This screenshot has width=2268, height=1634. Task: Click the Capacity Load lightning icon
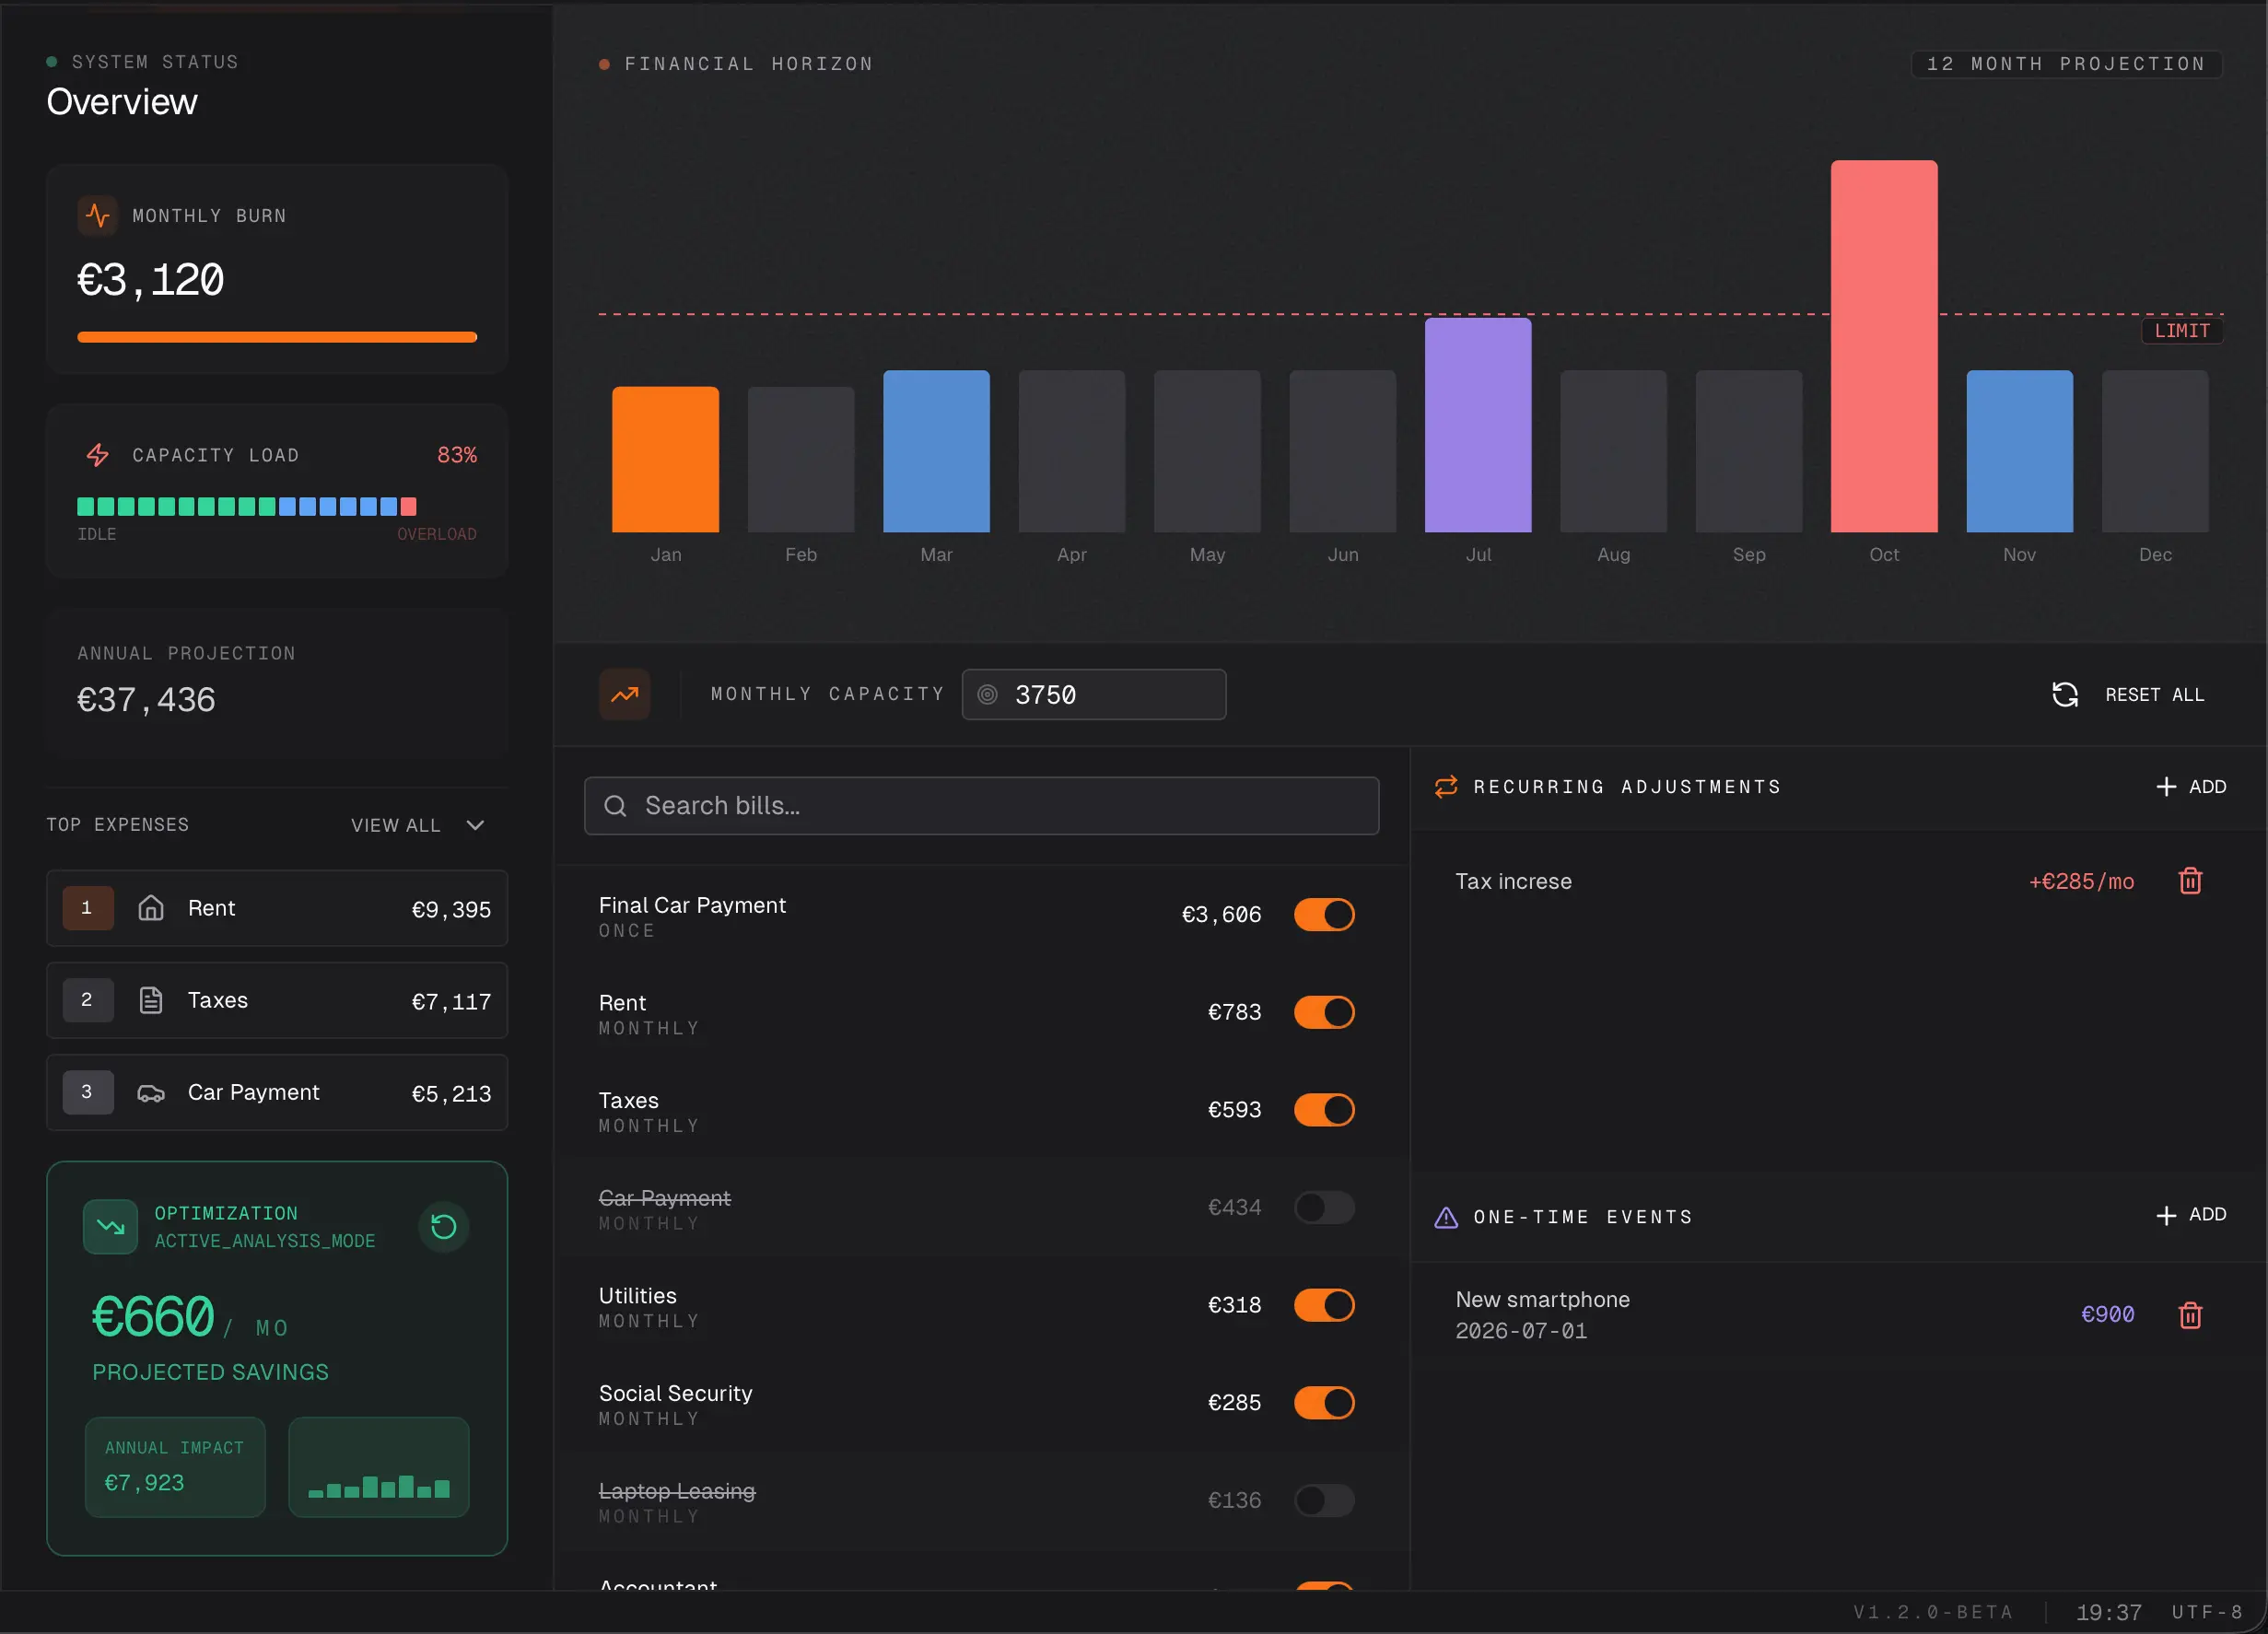tap(98, 455)
